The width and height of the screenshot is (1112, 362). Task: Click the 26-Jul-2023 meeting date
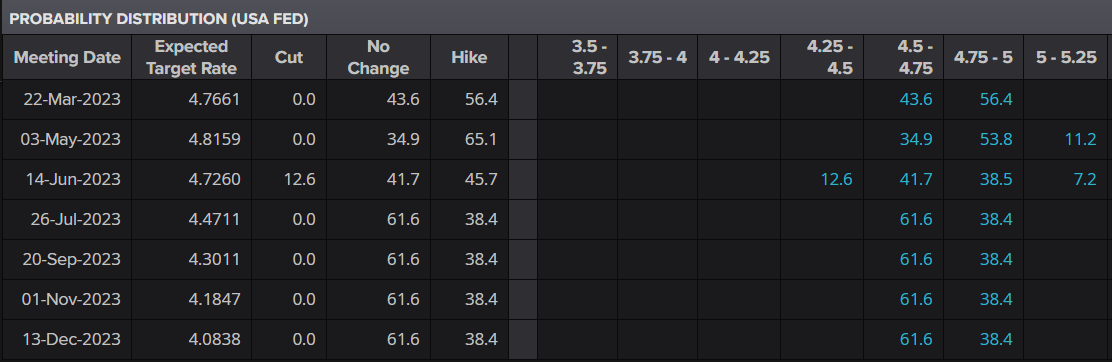(75, 219)
